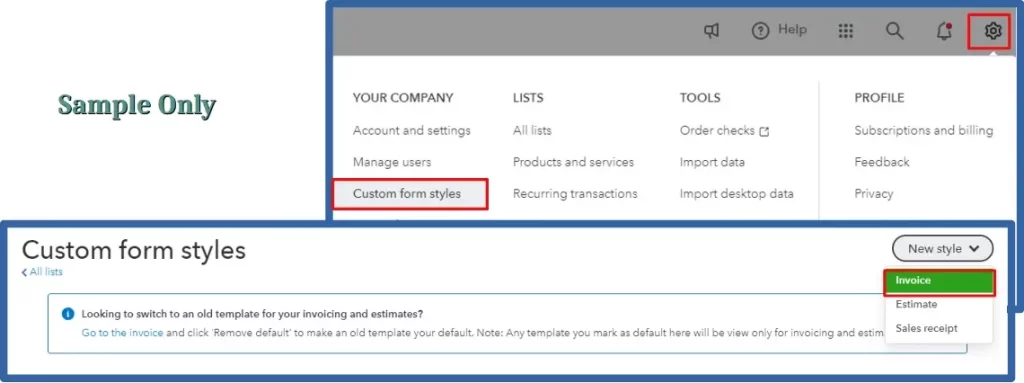Screen dimensions: 1024x383
Task: Click the external link icon beside Order checks
Action: pyautogui.click(x=764, y=131)
